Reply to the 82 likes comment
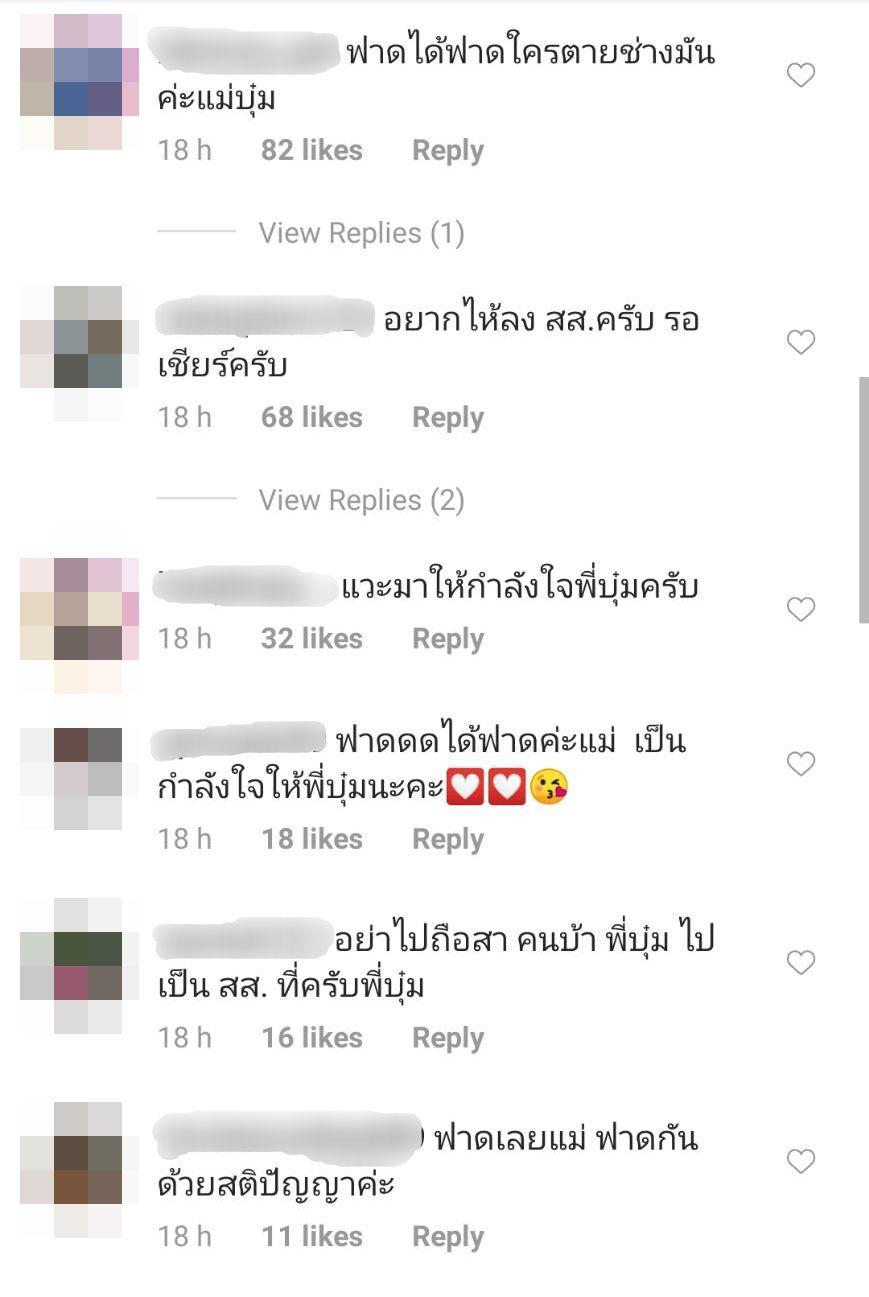 click(x=448, y=151)
